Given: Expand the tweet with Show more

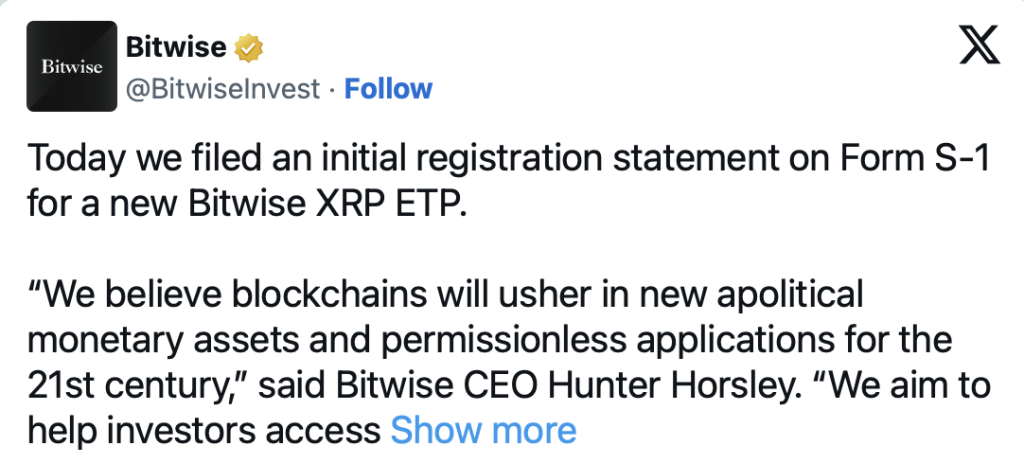Looking at the screenshot, I should [483, 430].
